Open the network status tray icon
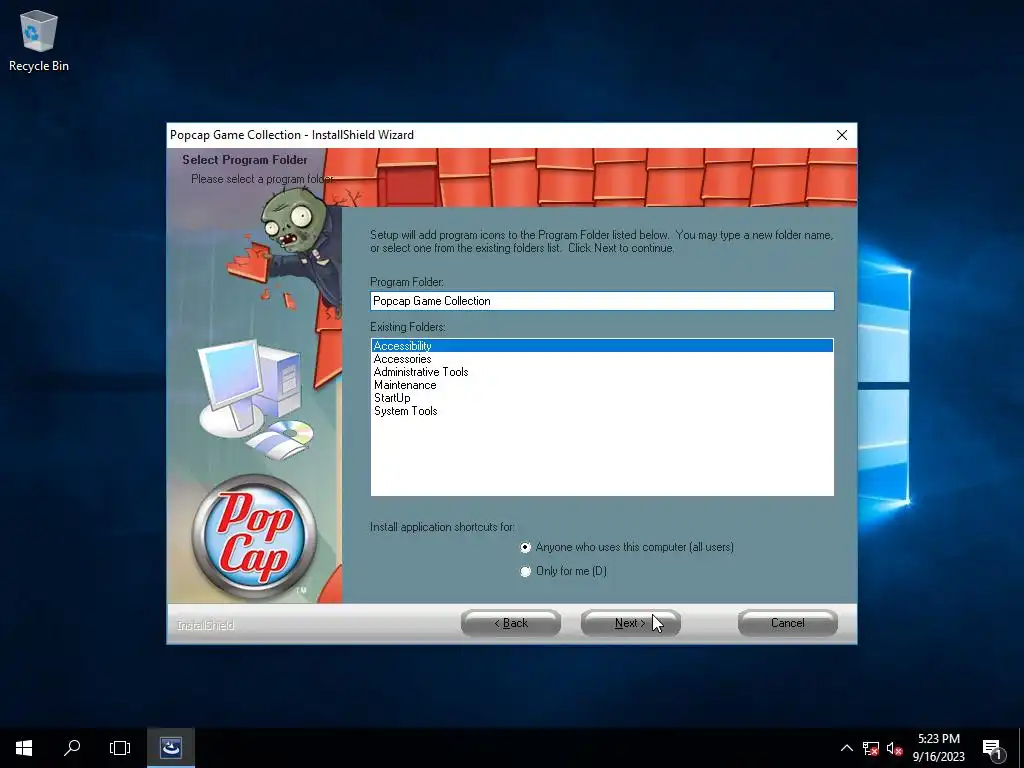The image size is (1024, 768). click(x=871, y=748)
